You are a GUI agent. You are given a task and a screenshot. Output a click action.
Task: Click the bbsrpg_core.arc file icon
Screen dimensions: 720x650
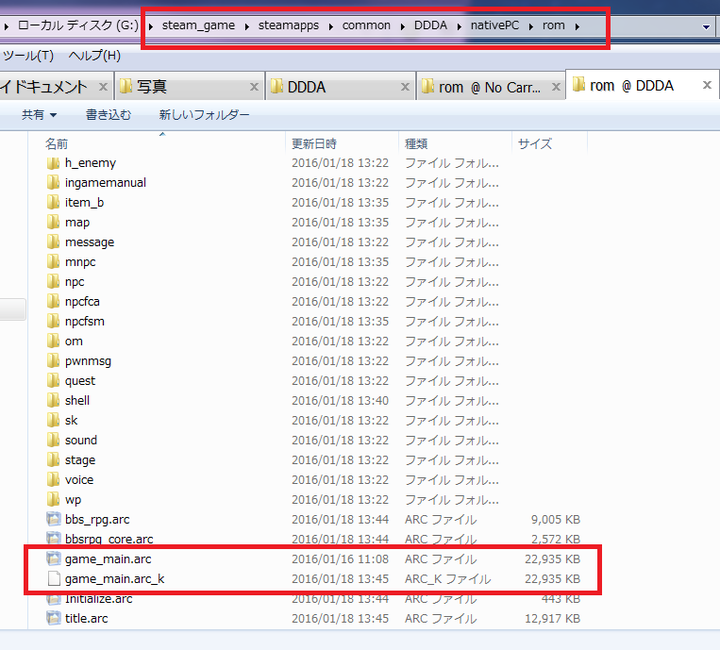coord(53,538)
